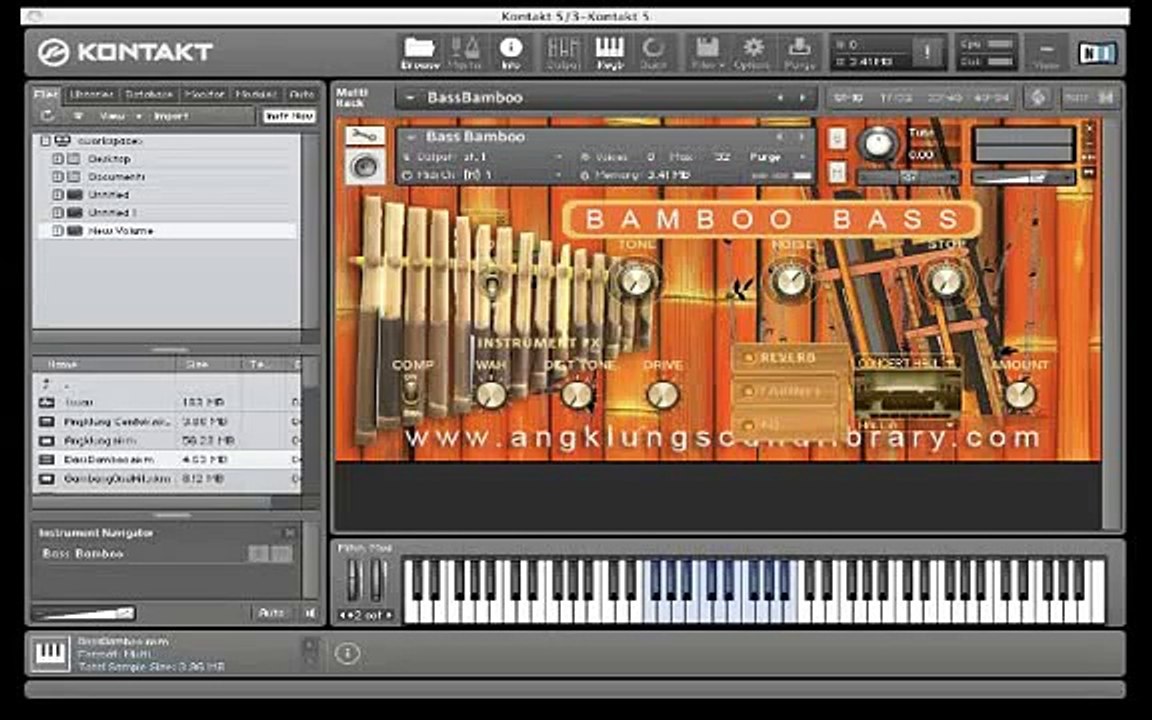Open the Browse folder icon
The width and height of the screenshot is (1152, 720).
(420, 53)
